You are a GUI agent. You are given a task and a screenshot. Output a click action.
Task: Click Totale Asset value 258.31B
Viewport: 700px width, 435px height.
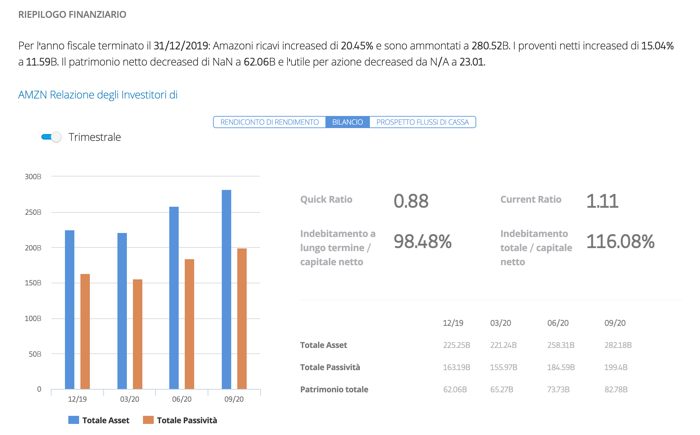tap(561, 345)
